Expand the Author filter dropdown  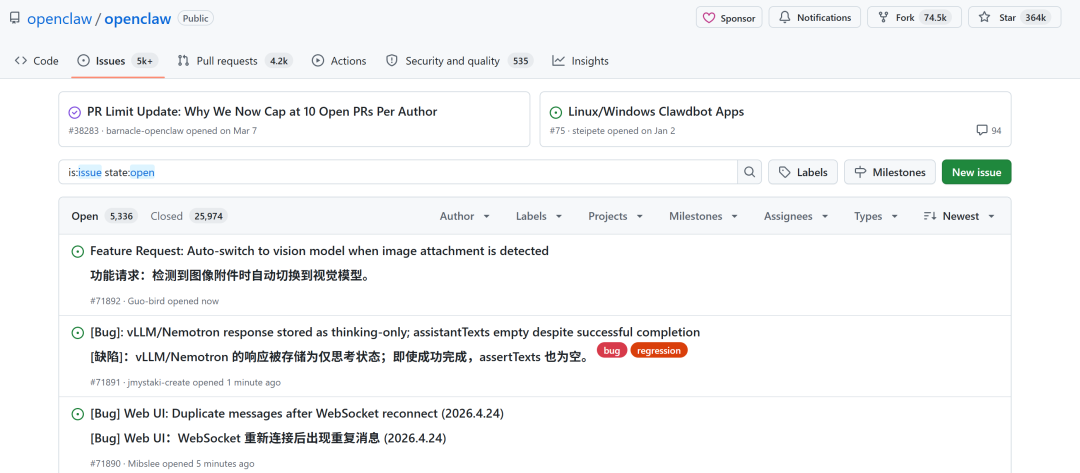tap(465, 216)
